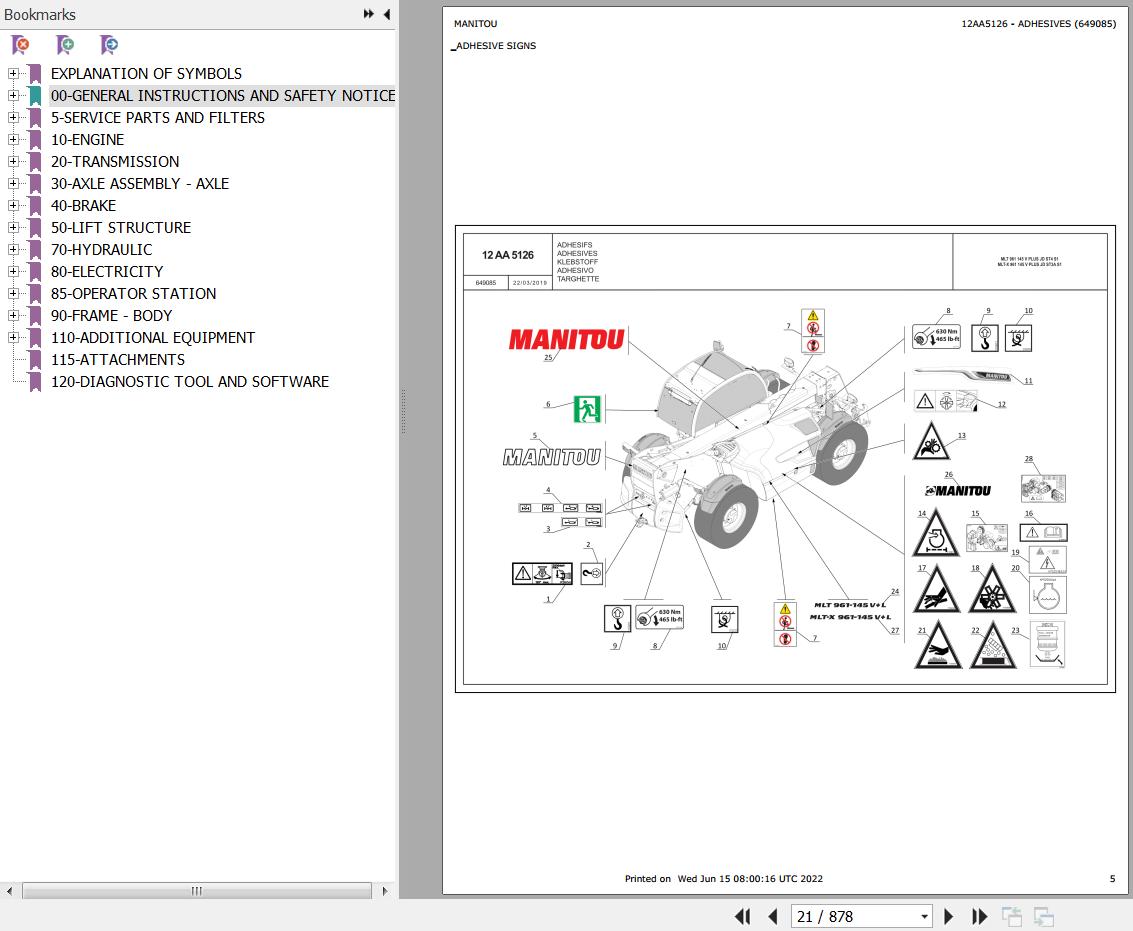The image size is (1133, 931).
Task: Click the bookmark icon beside 10-ENGINE
Action: [35, 140]
